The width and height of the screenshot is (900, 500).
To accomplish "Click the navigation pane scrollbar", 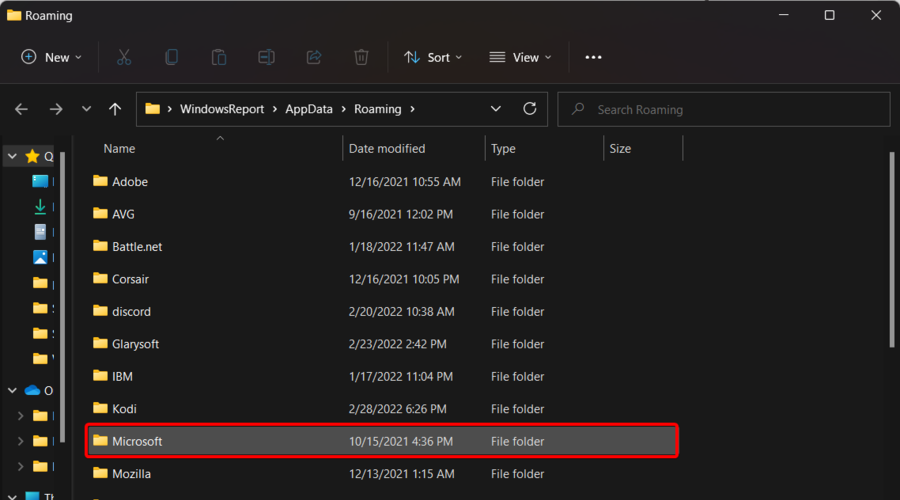I will 62,299.
